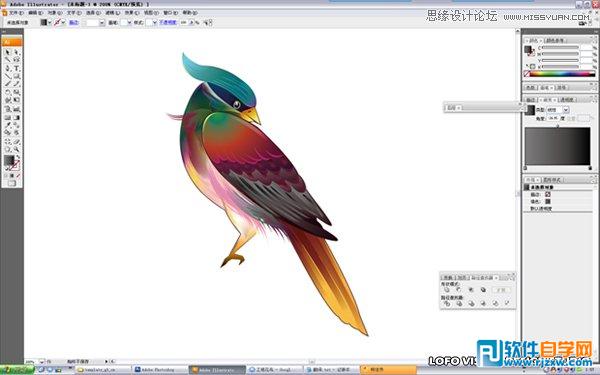Switch to the Transparency panel tab

pos(567,99)
